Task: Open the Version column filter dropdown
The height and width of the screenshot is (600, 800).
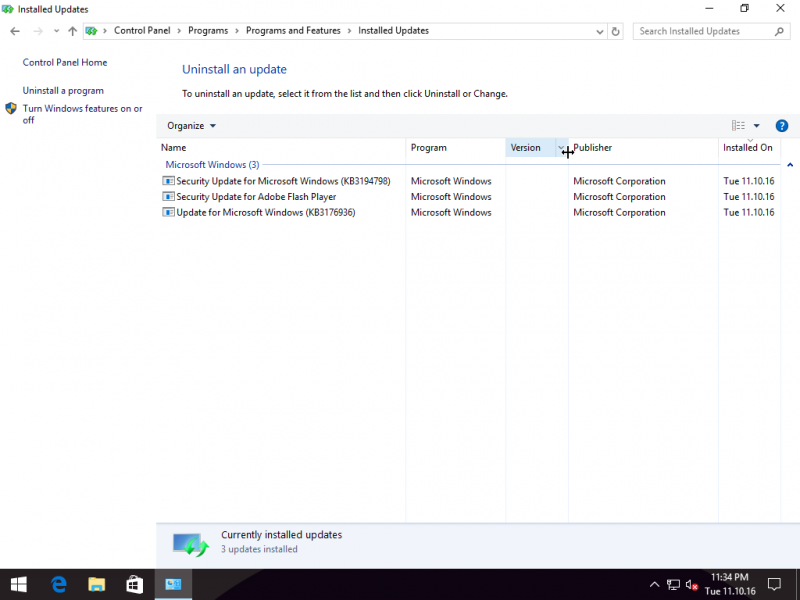Action: [561, 148]
